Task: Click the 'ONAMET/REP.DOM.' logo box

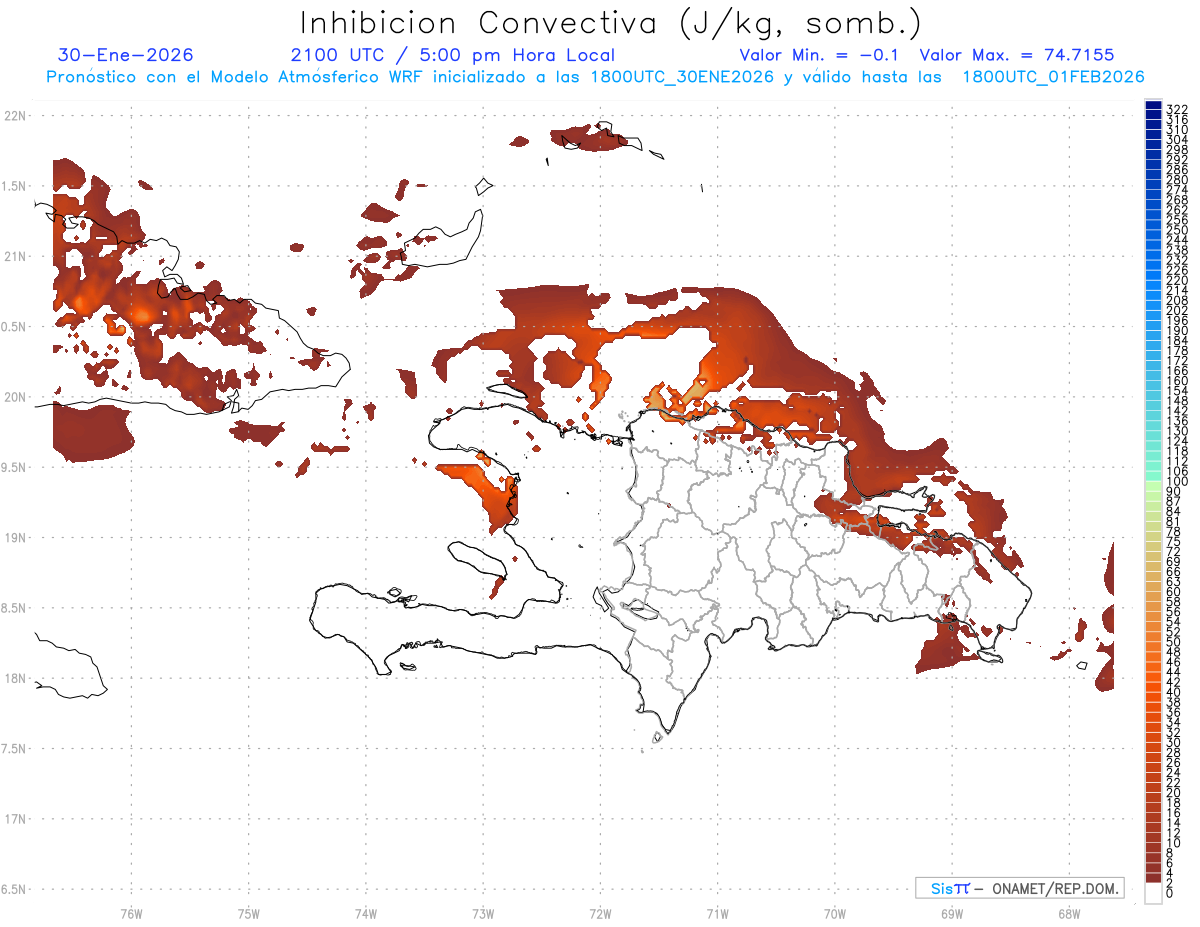Action: coord(1018,888)
